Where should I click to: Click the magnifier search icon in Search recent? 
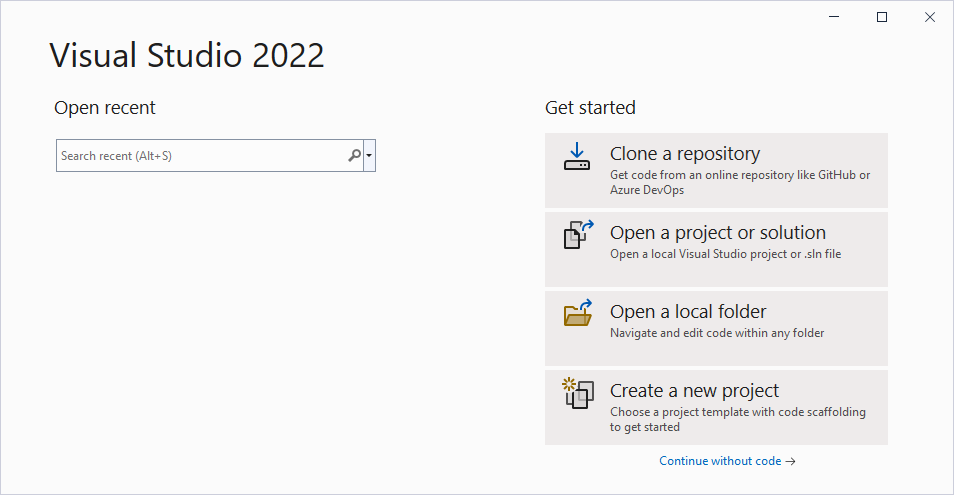pyautogui.click(x=354, y=156)
